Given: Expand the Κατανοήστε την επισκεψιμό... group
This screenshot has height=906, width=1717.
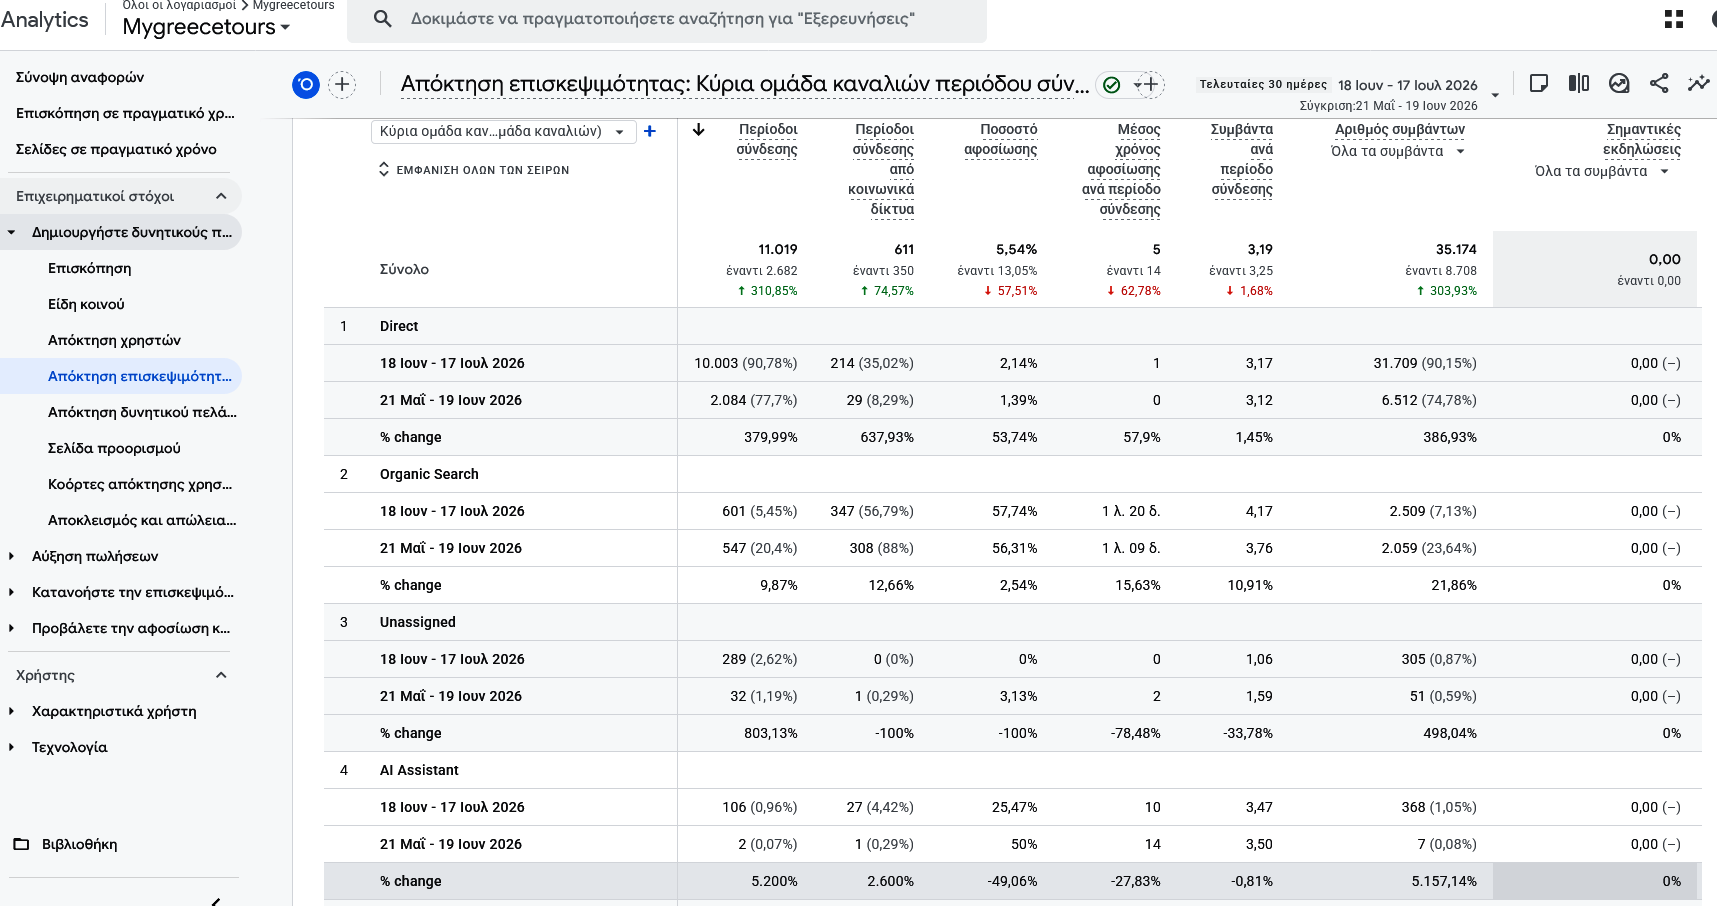Looking at the screenshot, I should 11,592.
